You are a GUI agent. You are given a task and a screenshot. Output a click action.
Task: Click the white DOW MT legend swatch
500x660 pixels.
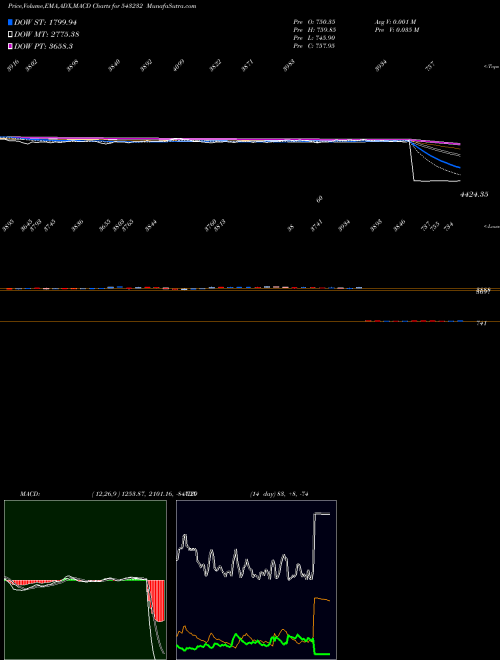tap(10, 34)
